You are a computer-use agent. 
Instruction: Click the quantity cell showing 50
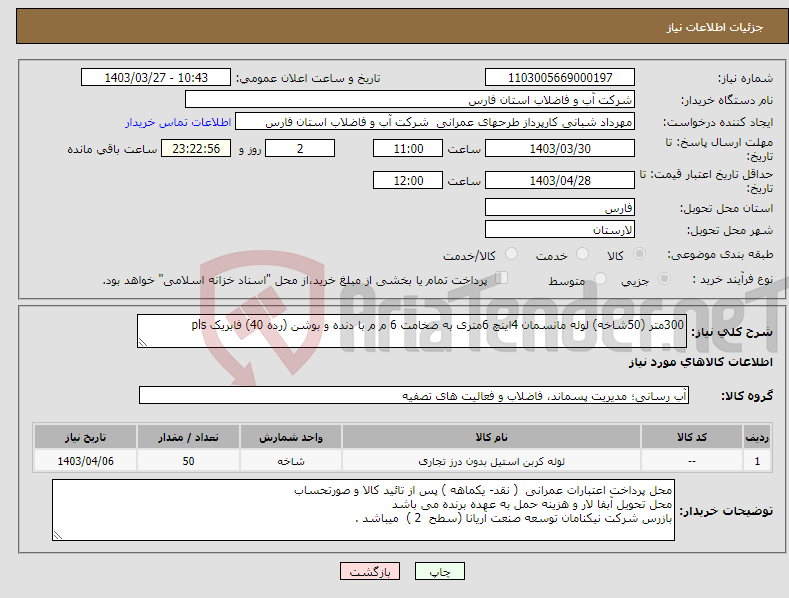coord(188,461)
